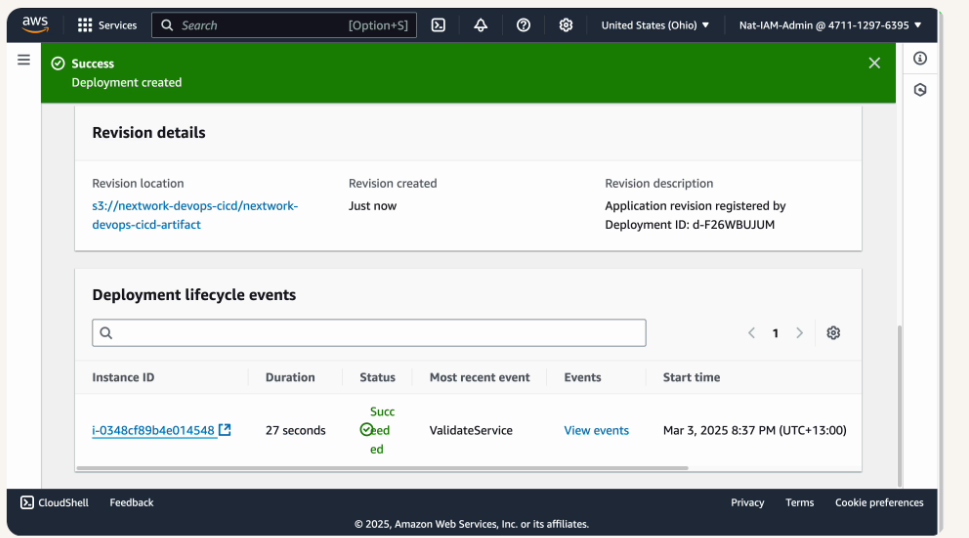Launch CloudShell from the top bar icon

(x=438, y=25)
